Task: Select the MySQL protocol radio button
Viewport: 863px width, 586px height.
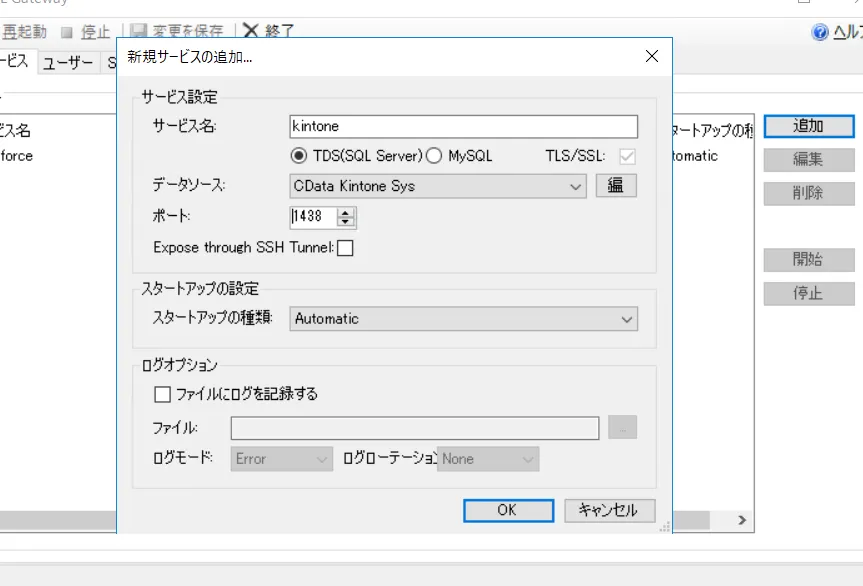Action: [x=435, y=154]
